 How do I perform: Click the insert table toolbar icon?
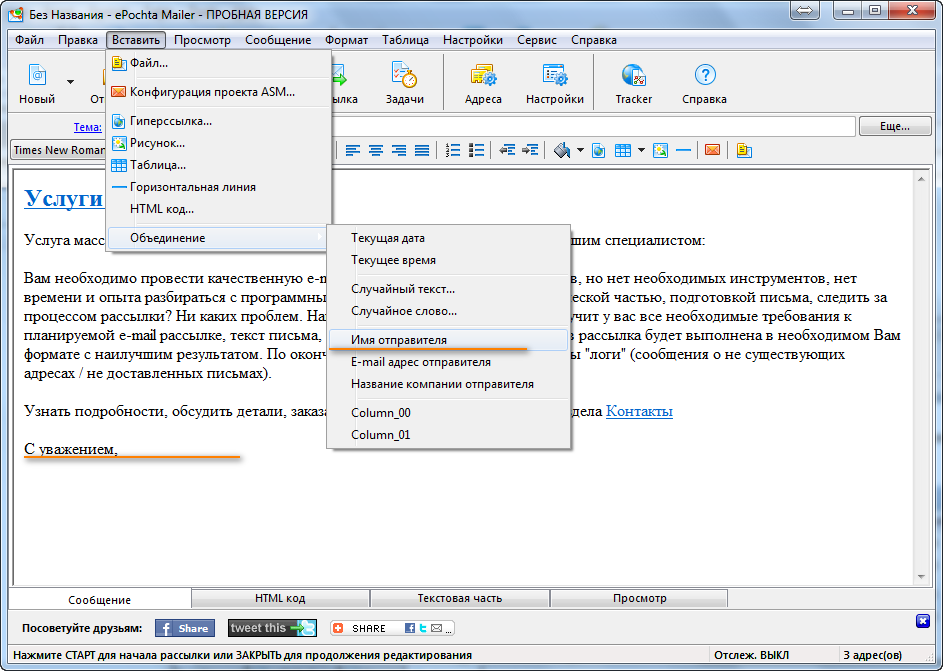pos(623,150)
